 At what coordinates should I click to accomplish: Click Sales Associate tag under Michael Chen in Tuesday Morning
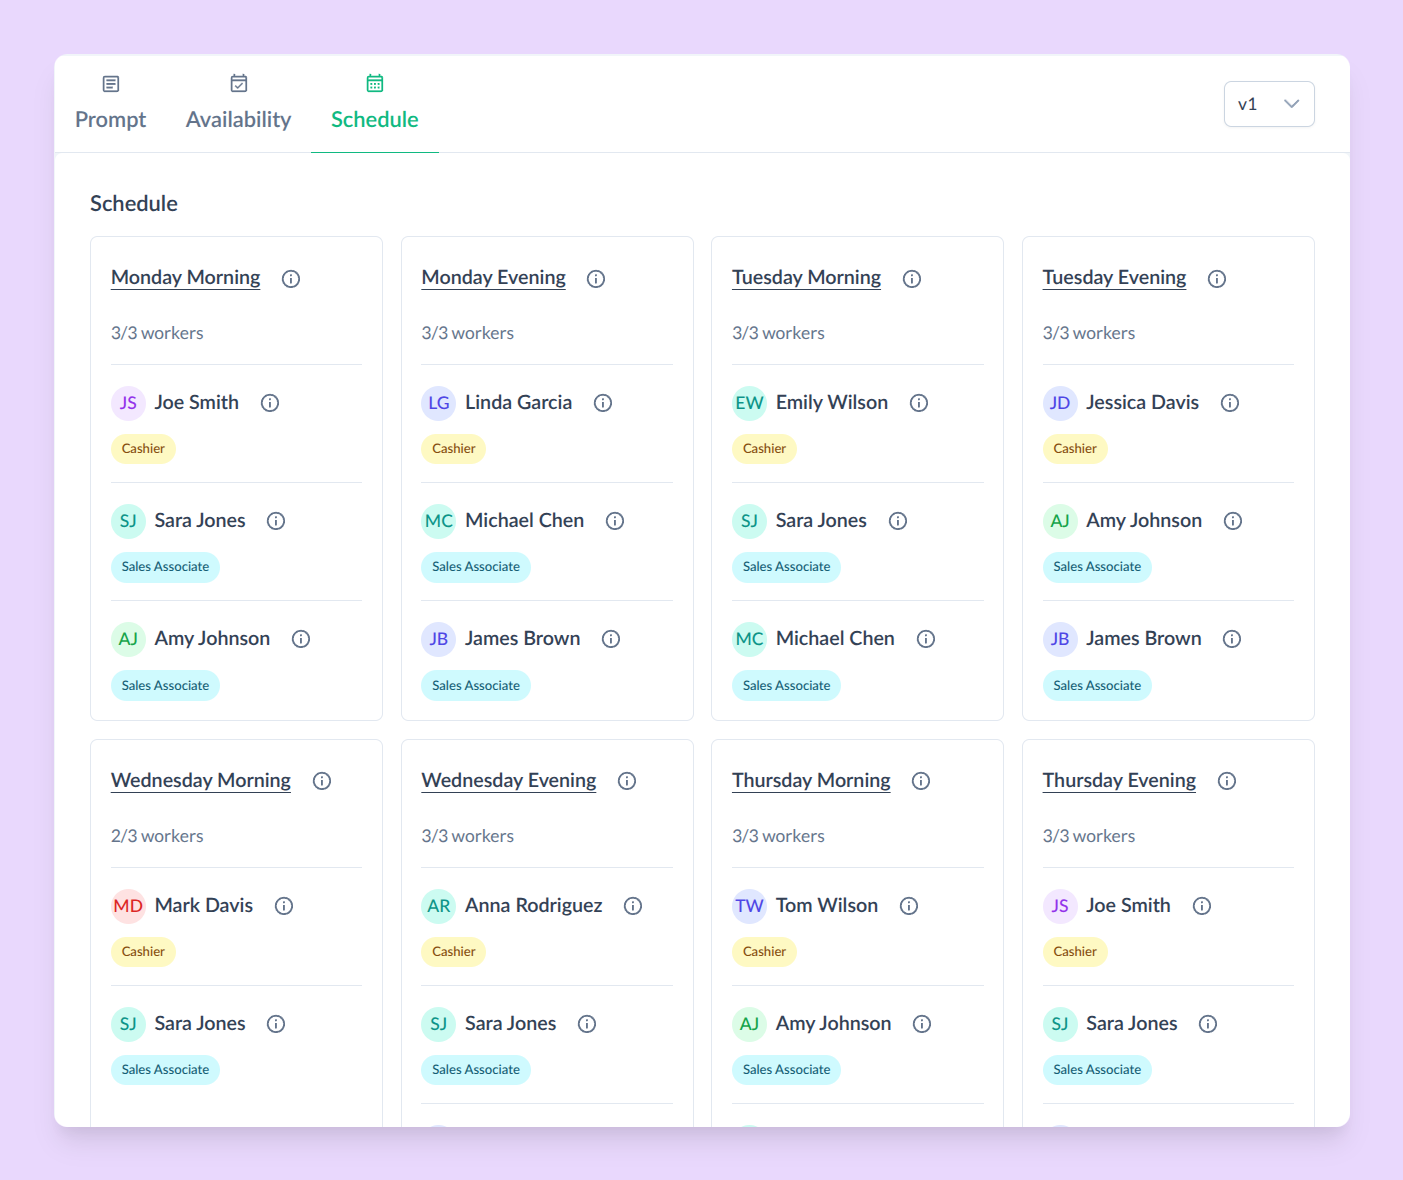click(787, 686)
